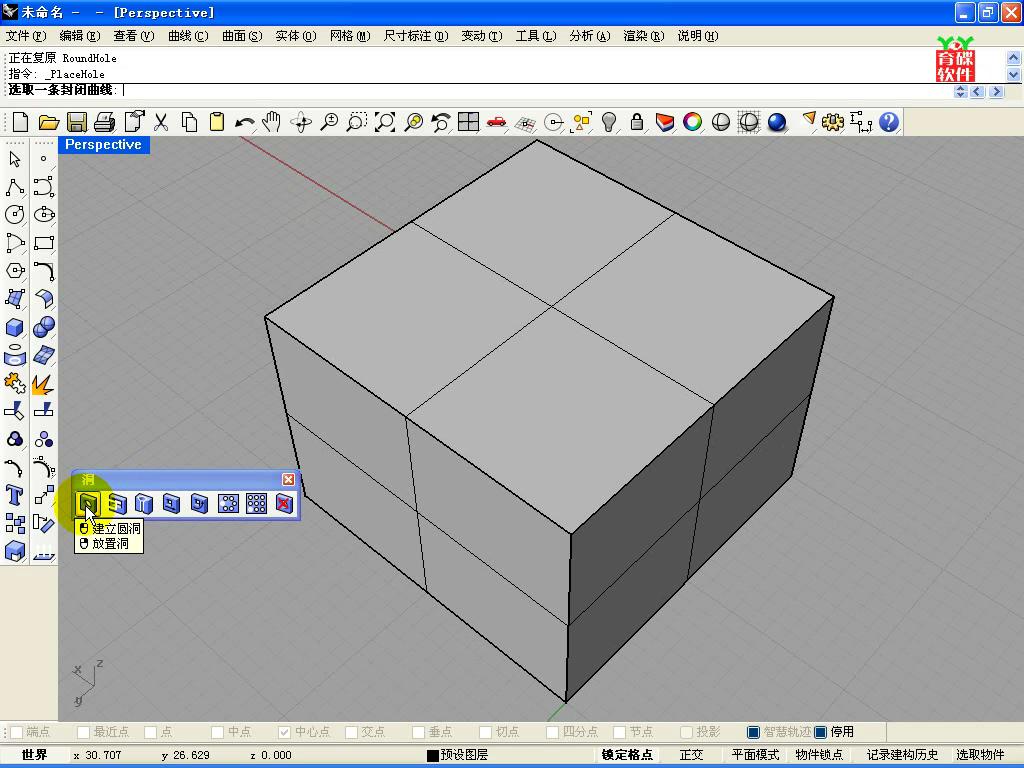1024x768 pixels.
Task: Open the Edit layers icon
Action: 665,122
